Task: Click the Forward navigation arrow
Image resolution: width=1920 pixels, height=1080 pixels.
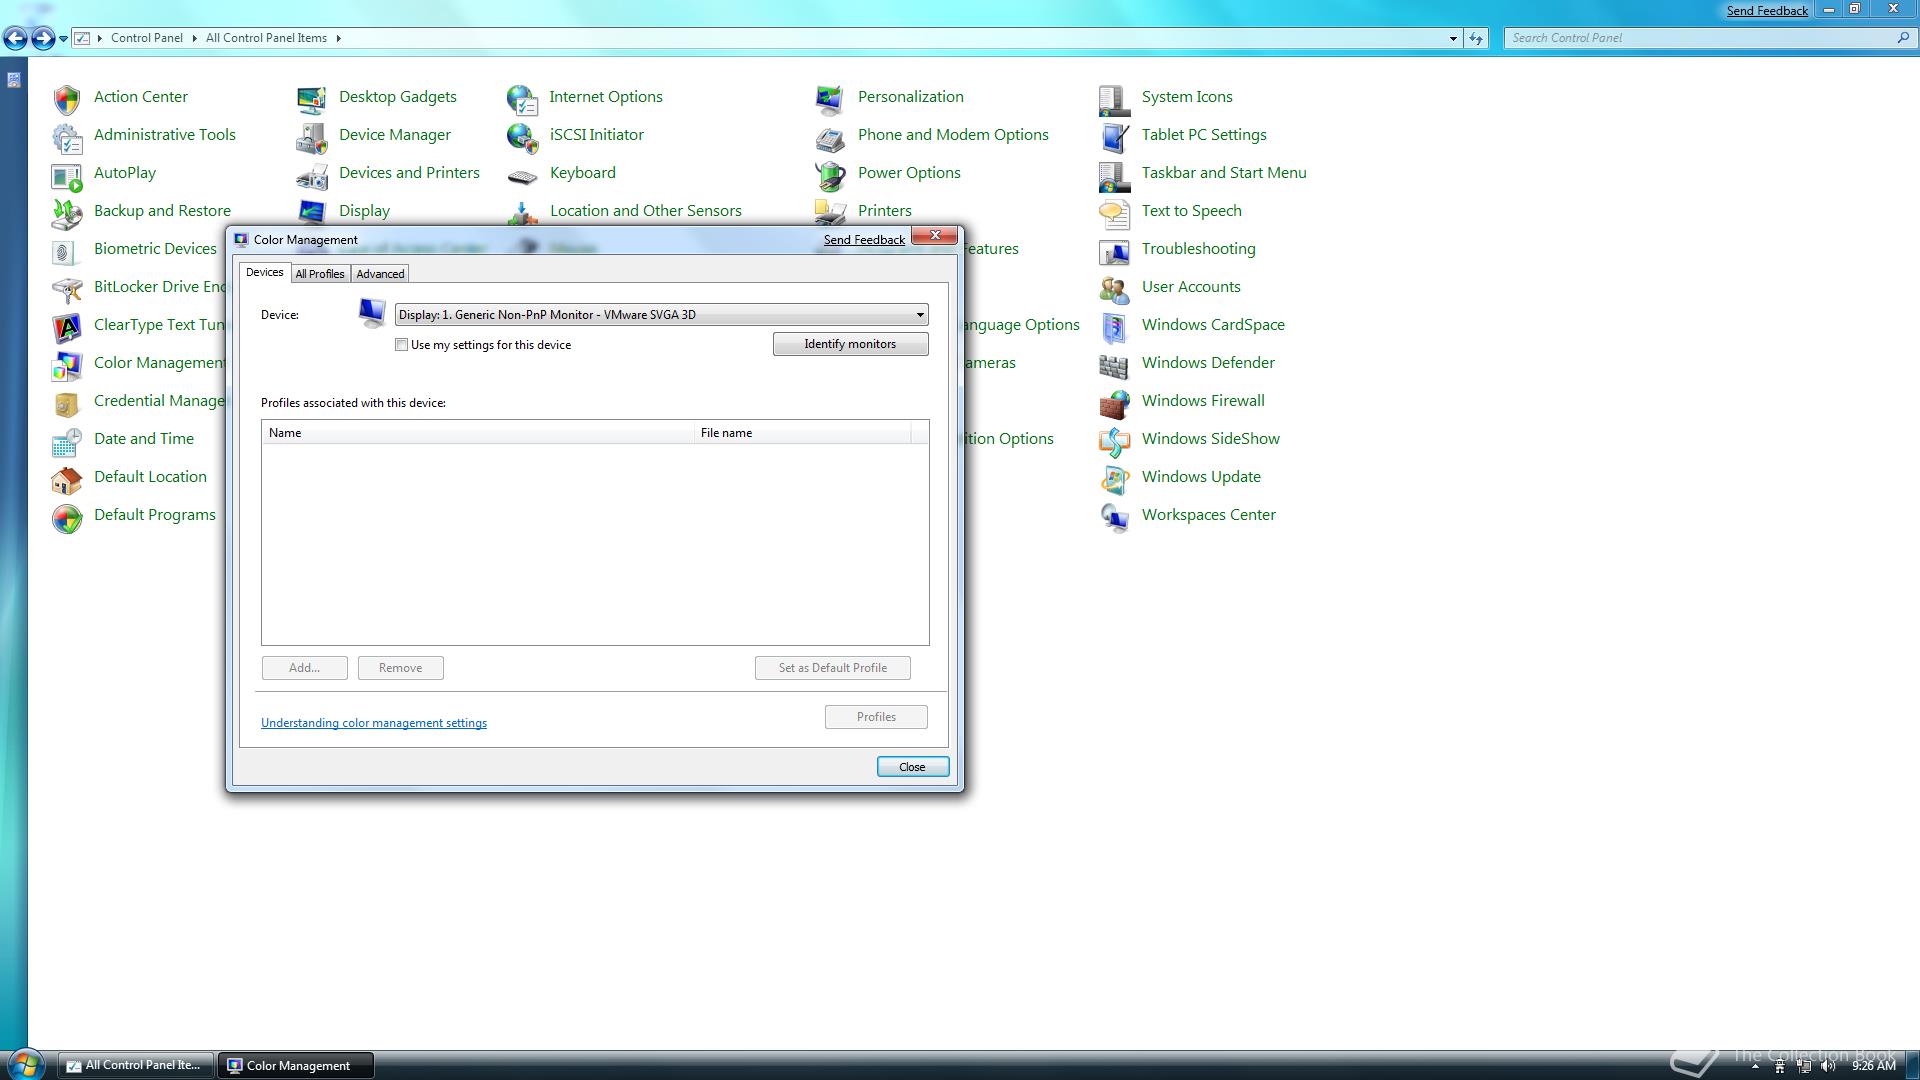Action: tap(43, 38)
